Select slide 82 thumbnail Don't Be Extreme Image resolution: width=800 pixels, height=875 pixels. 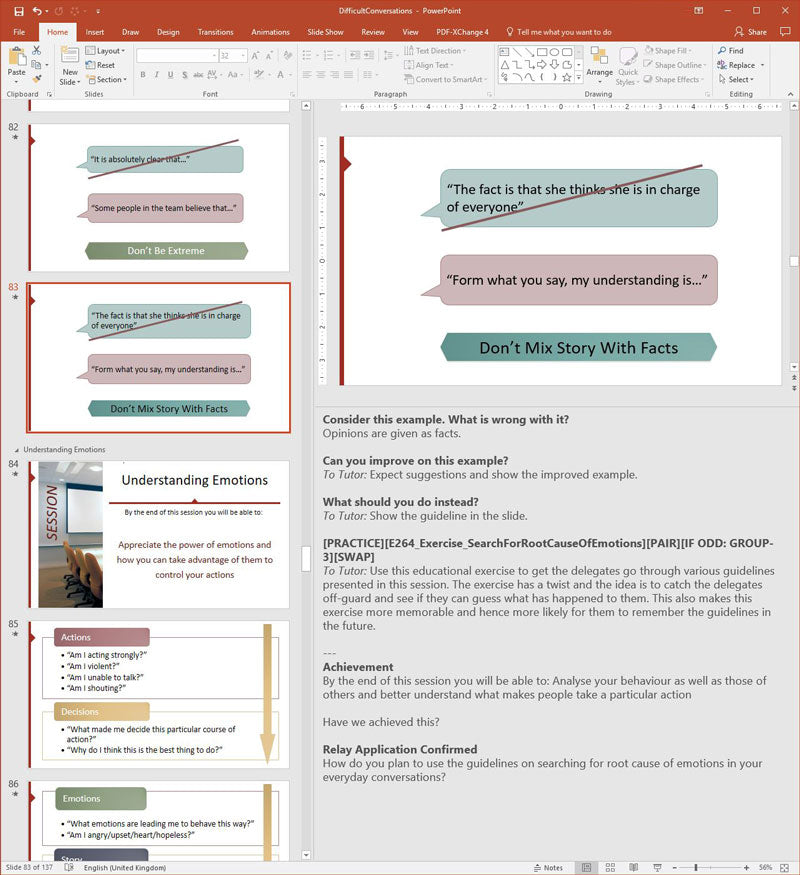pos(160,198)
